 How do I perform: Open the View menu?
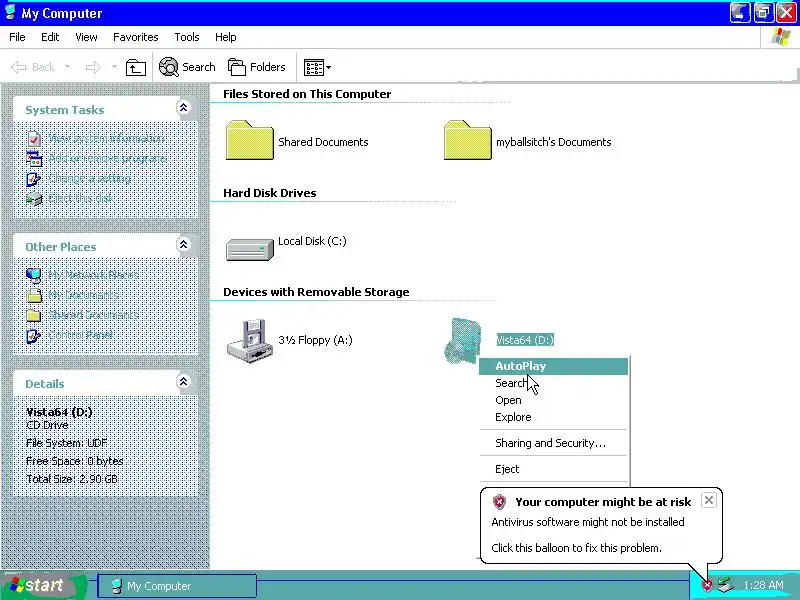tap(86, 37)
